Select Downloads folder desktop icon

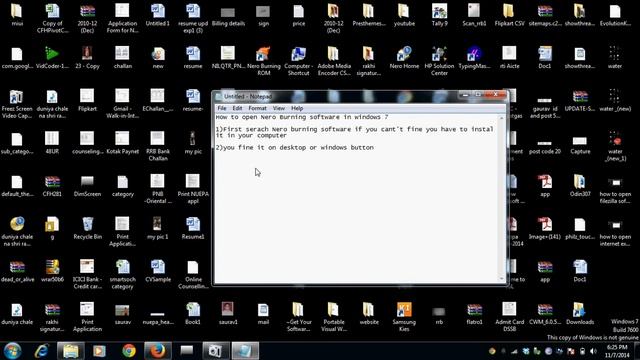tap(580, 313)
